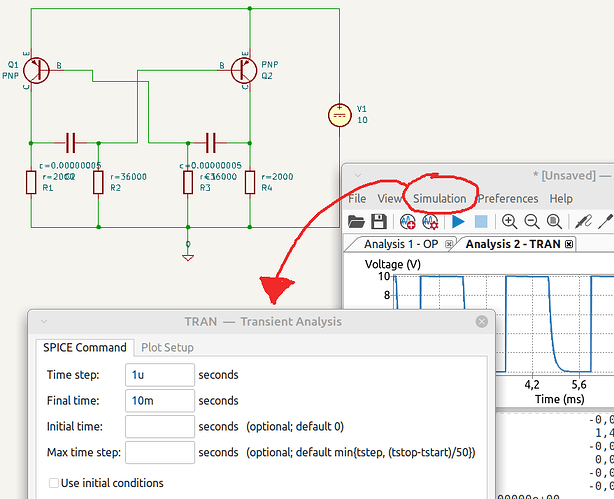
Task: Switch to the Analysis 1 - OP tab
Action: coord(401,244)
